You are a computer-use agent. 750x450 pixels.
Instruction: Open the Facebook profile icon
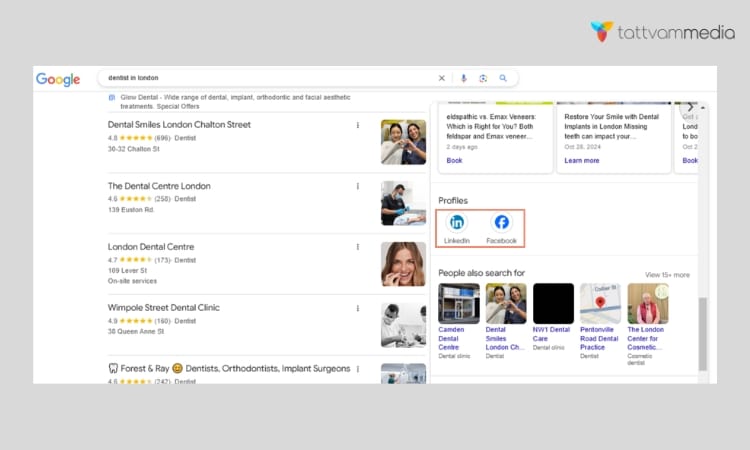pos(501,222)
